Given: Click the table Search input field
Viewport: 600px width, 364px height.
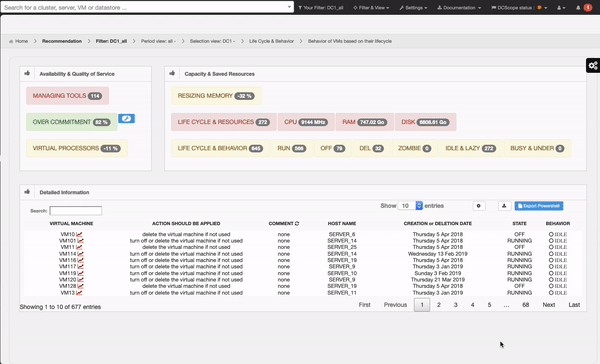Looking at the screenshot, I should 76,211.
